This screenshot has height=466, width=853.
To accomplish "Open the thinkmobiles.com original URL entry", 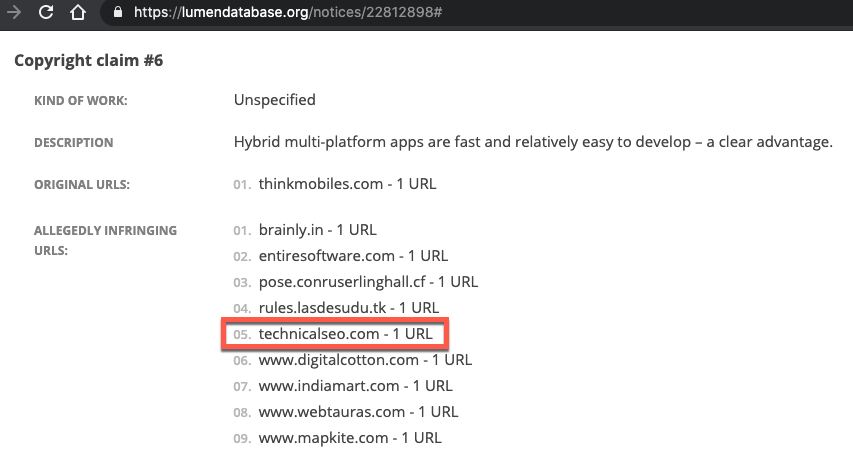I will (347, 184).
